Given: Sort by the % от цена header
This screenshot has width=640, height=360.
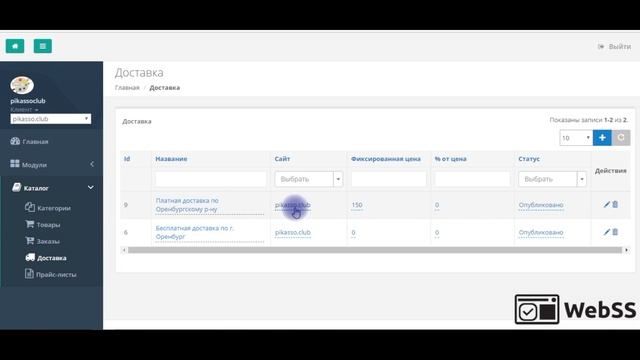Looking at the screenshot, I should click(450, 159).
